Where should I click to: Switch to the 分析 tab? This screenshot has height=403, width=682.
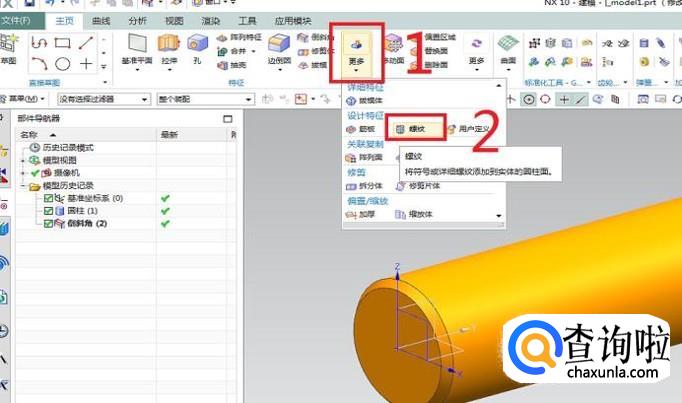138,20
